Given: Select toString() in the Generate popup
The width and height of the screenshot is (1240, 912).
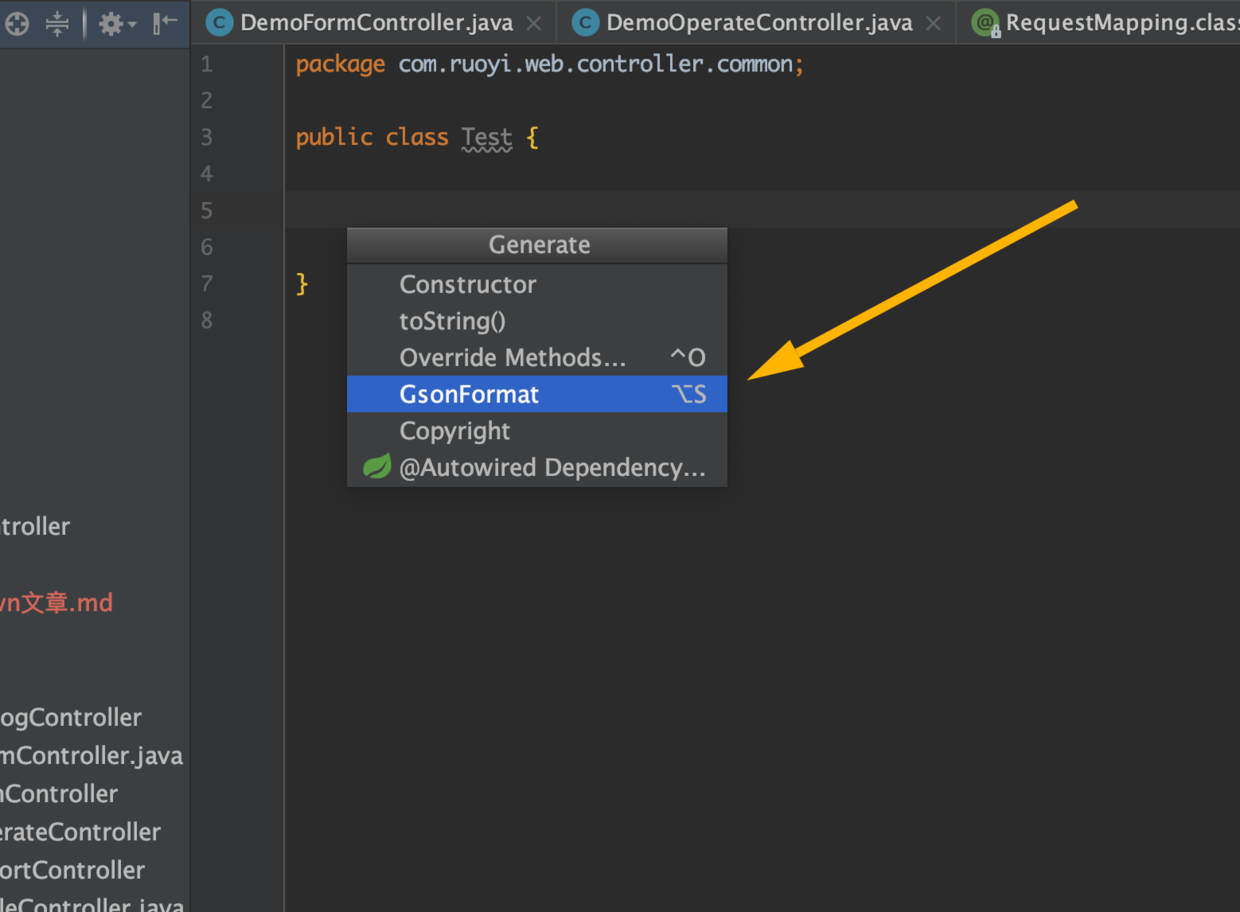Looking at the screenshot, I should click(453, 321).
